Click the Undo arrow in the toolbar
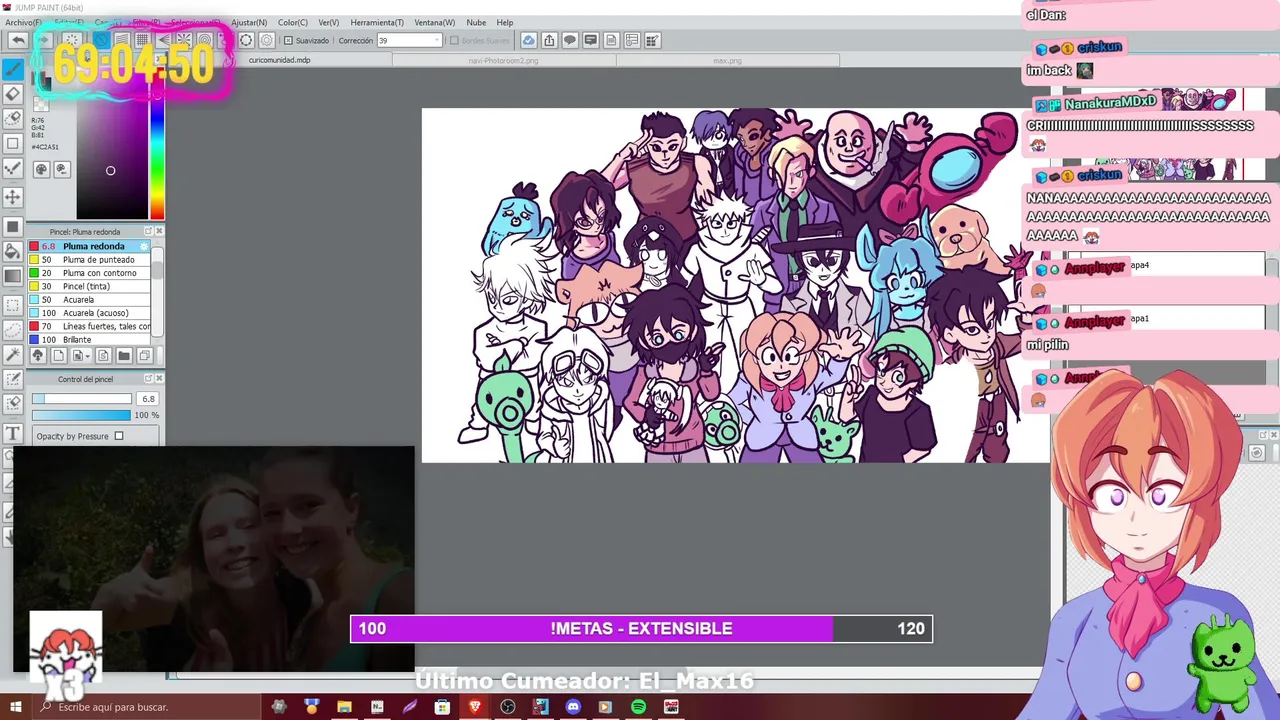1280x720 pixels. pyautogui.click(x=18, y=40)
